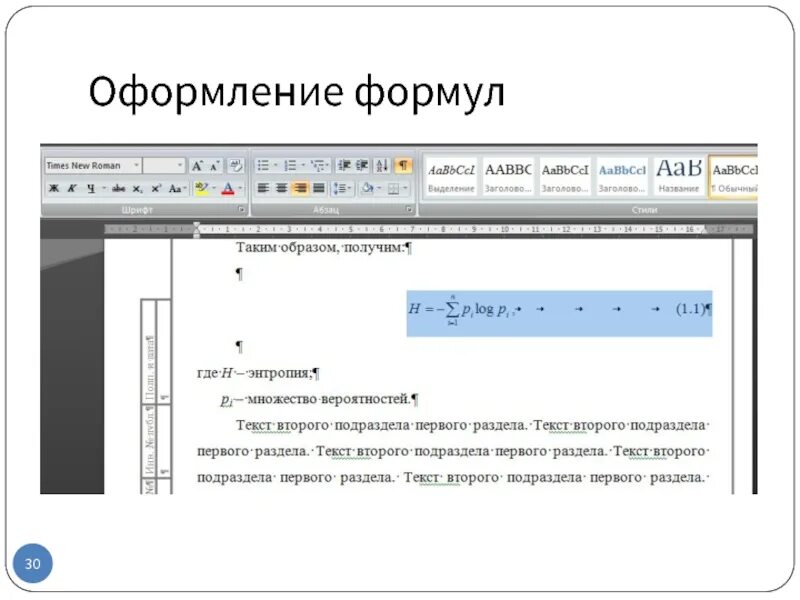The image size is (800, 600).
Task: Click the text "Таким образом, получим:"
Action: 320,248
